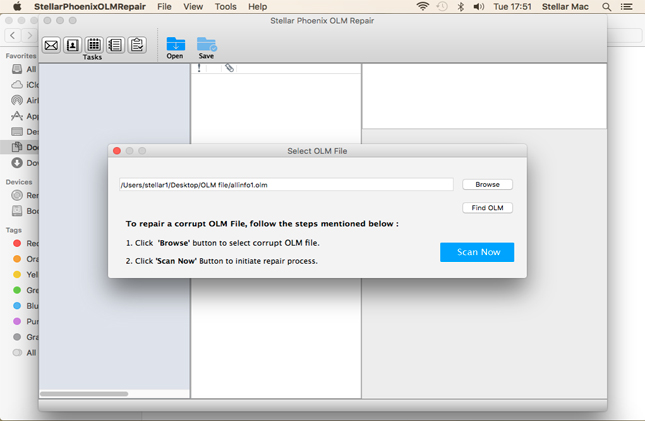Open the Tasks clipboard icon
Image resolution: width=645 pixels, height=421 pixels.
pyautogui.click(x=137, y=45)
